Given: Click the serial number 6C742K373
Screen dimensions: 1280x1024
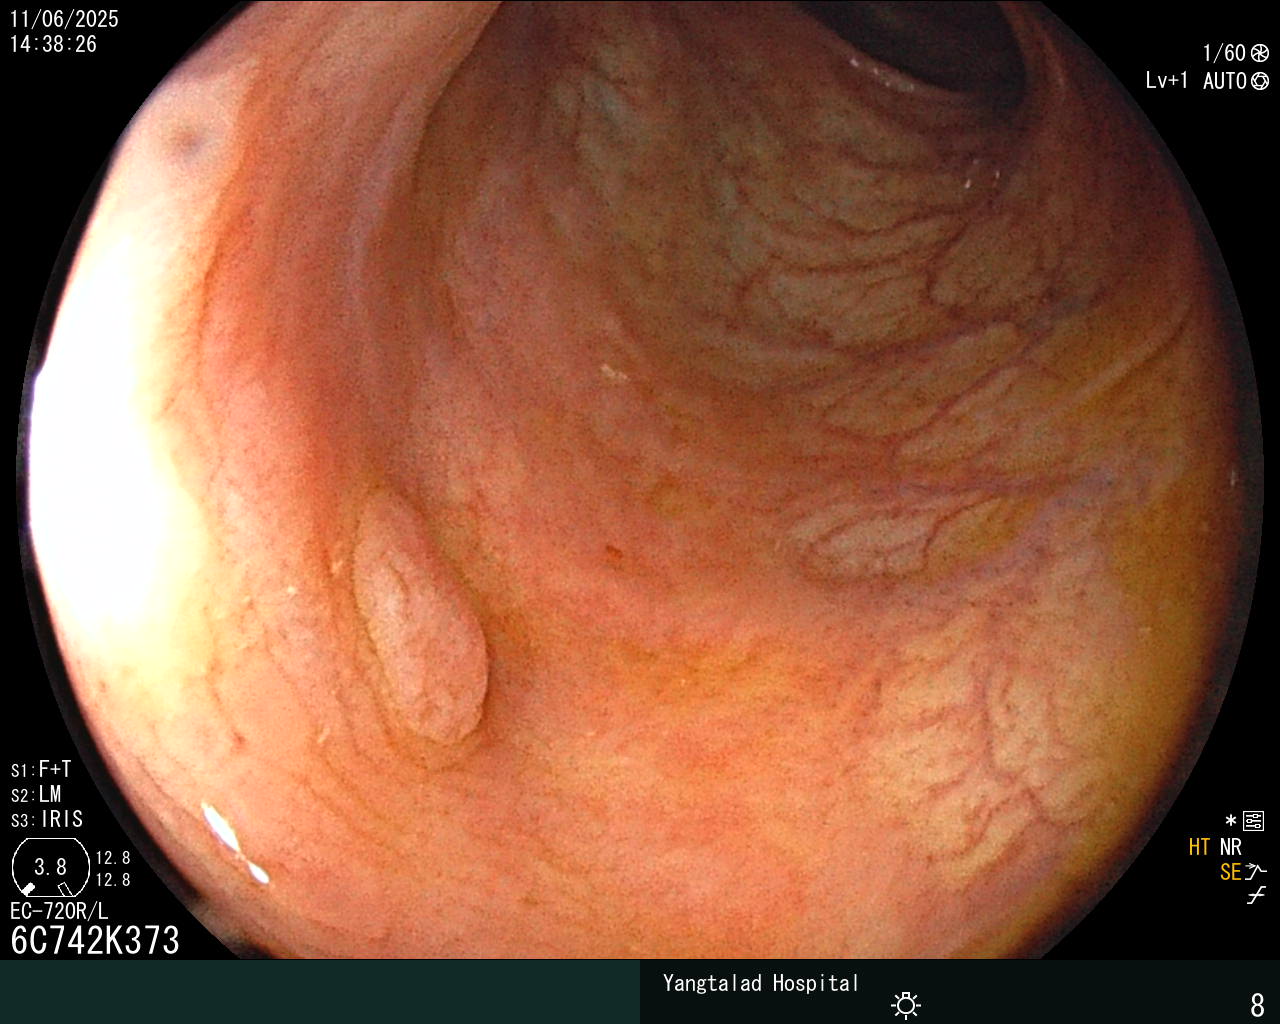Looking at the screenshot, I should pos(95,940).
